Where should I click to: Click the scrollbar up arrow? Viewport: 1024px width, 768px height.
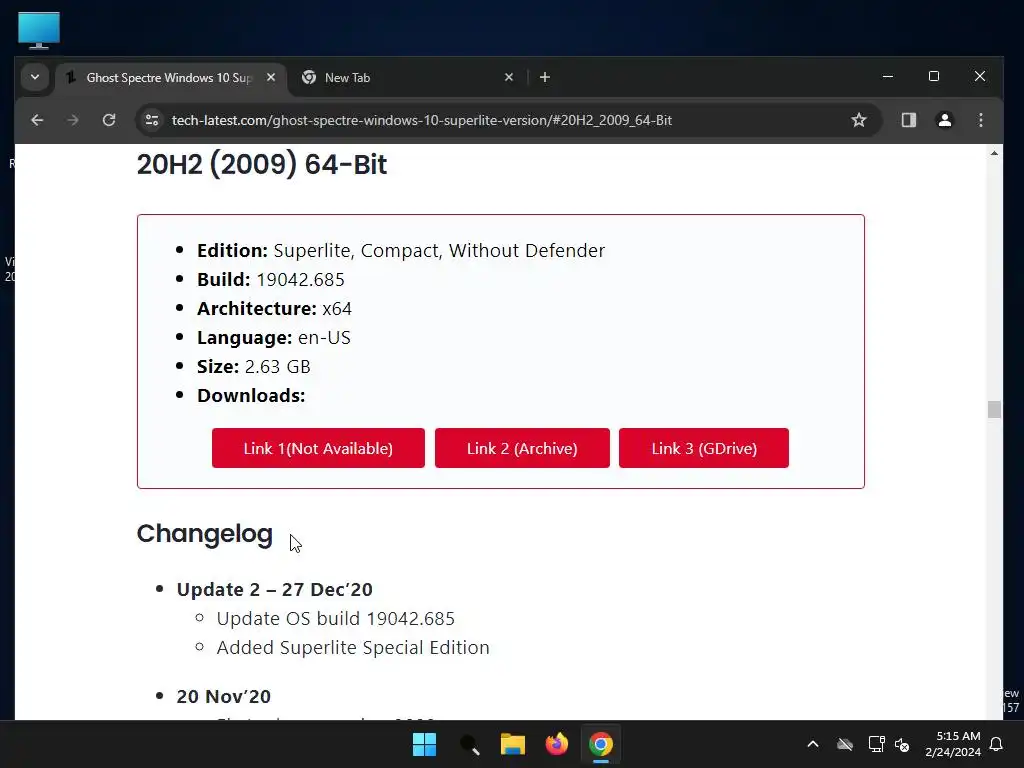point(994,153)
